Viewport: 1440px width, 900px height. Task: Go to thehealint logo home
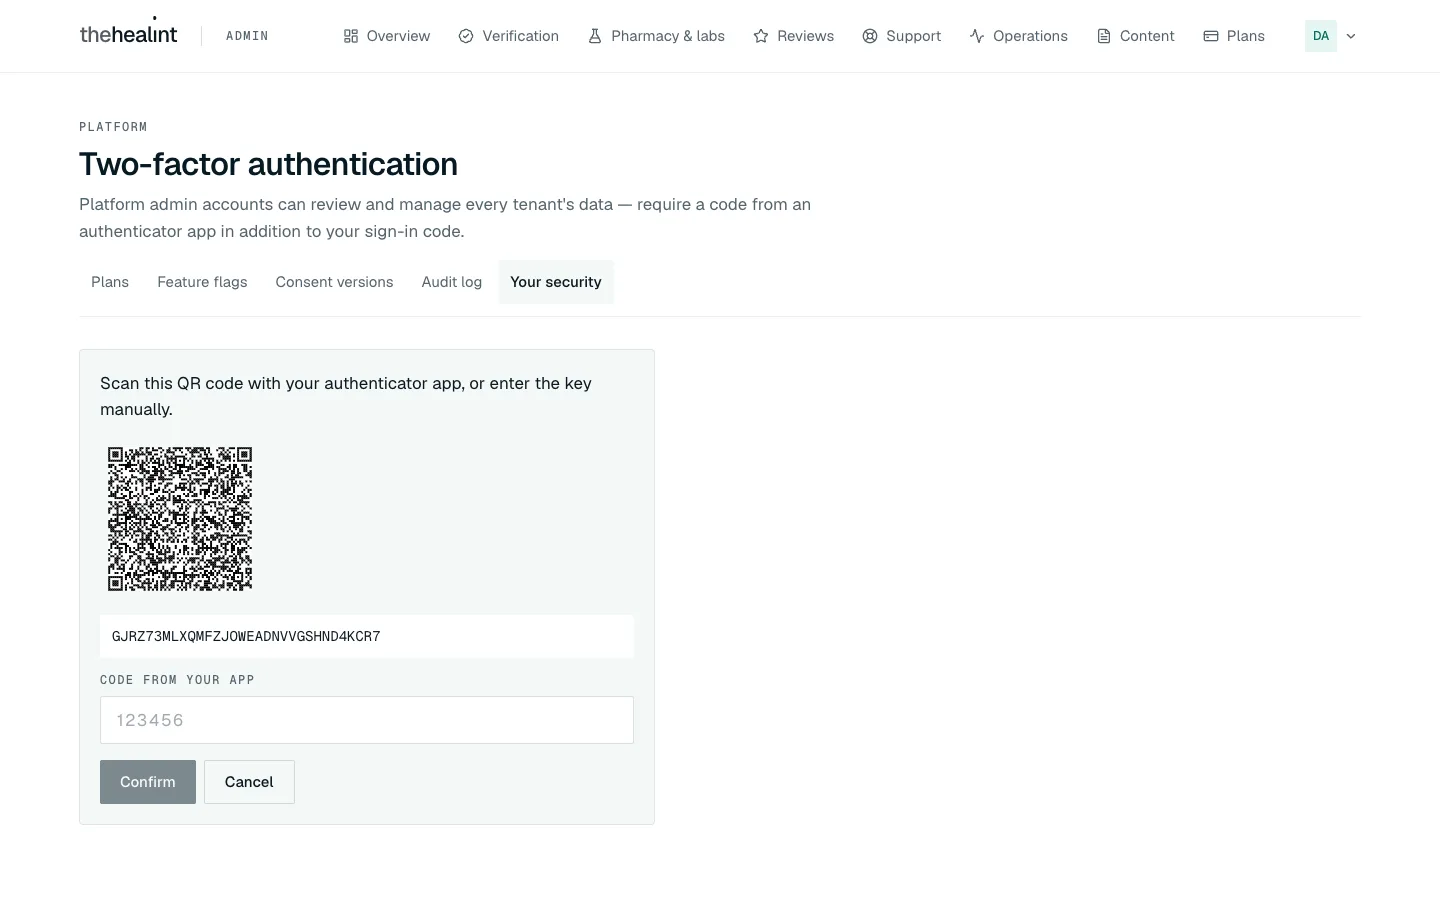pos(128,34)
